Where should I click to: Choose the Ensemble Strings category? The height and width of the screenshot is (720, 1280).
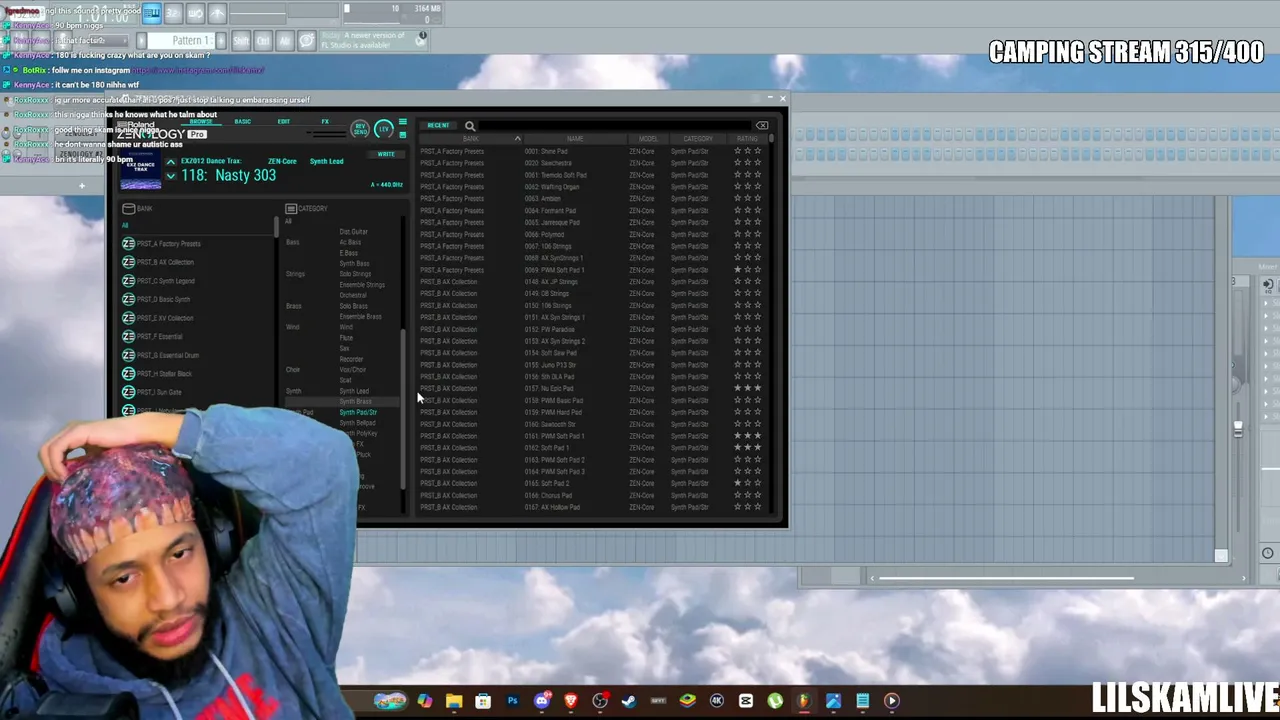tap(362, 285)
